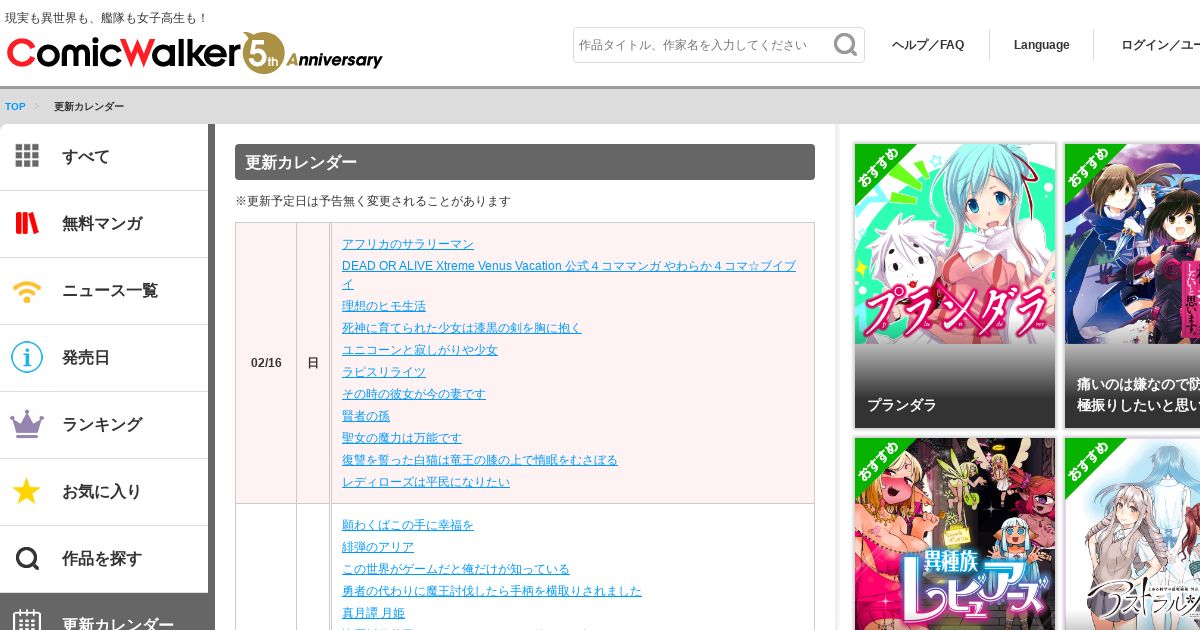Open the 理想のヒモ生活 link
This screenshot has width=1200, height=630.
pyautogui.click(x=384, y=306)
